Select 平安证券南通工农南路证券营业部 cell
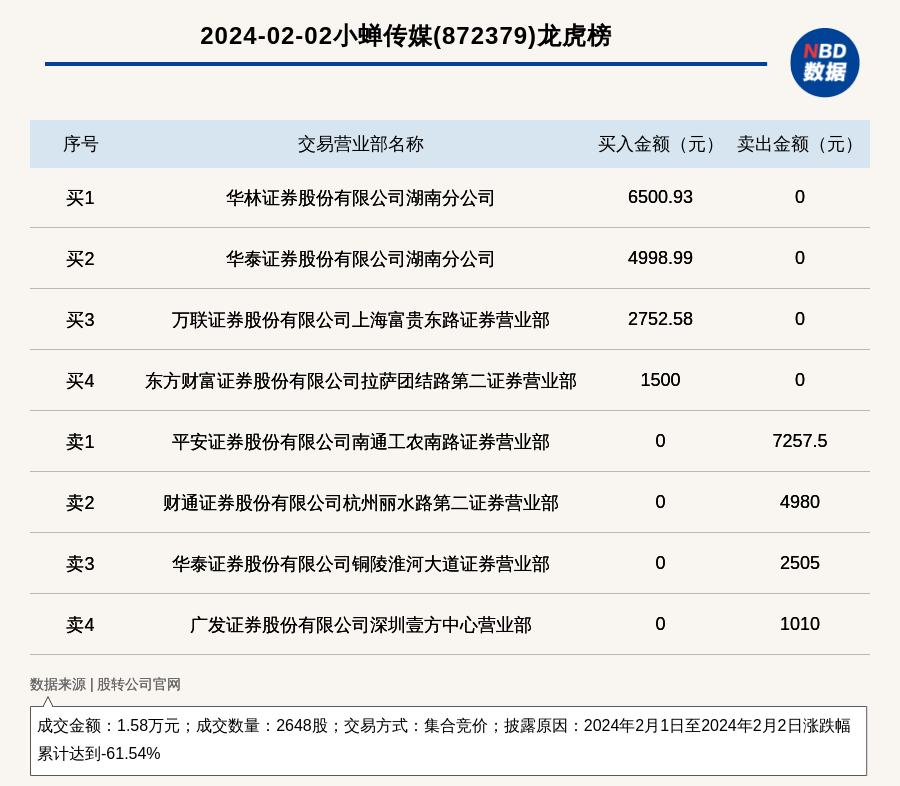This screenshot has width=900, height=786. 360,442
